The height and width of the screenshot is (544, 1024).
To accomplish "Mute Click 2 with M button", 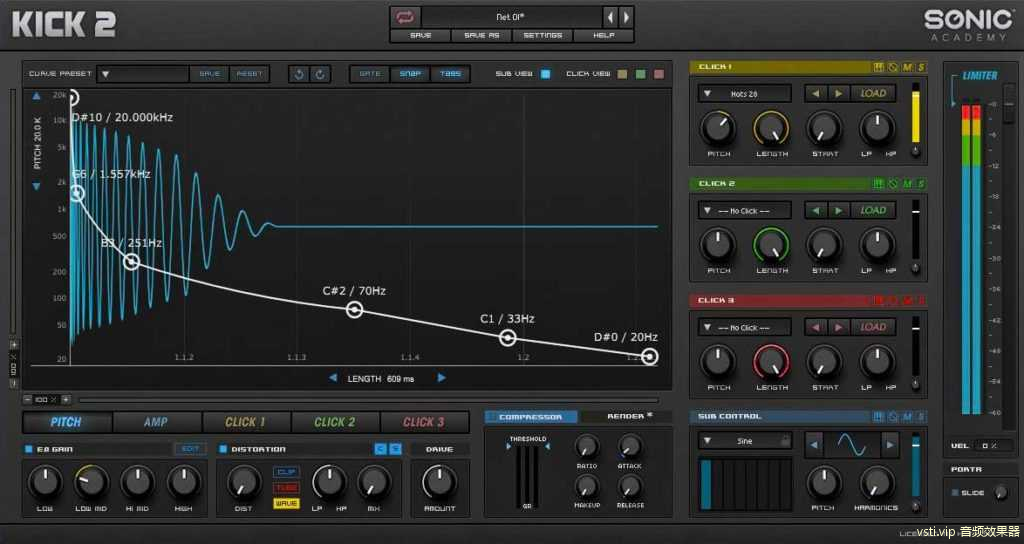I will click(907, 184).
